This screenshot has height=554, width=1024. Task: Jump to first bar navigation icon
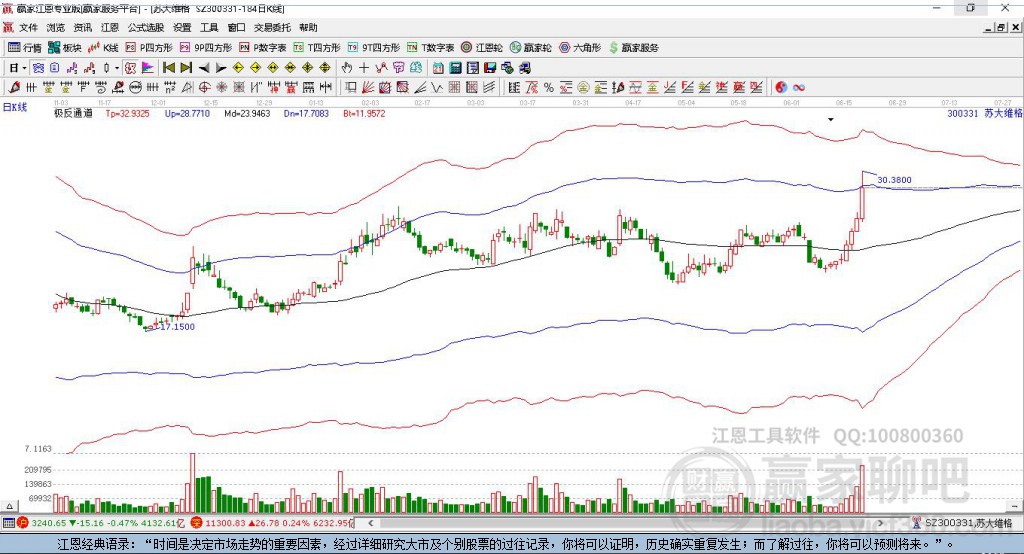[x=169, y=68]
